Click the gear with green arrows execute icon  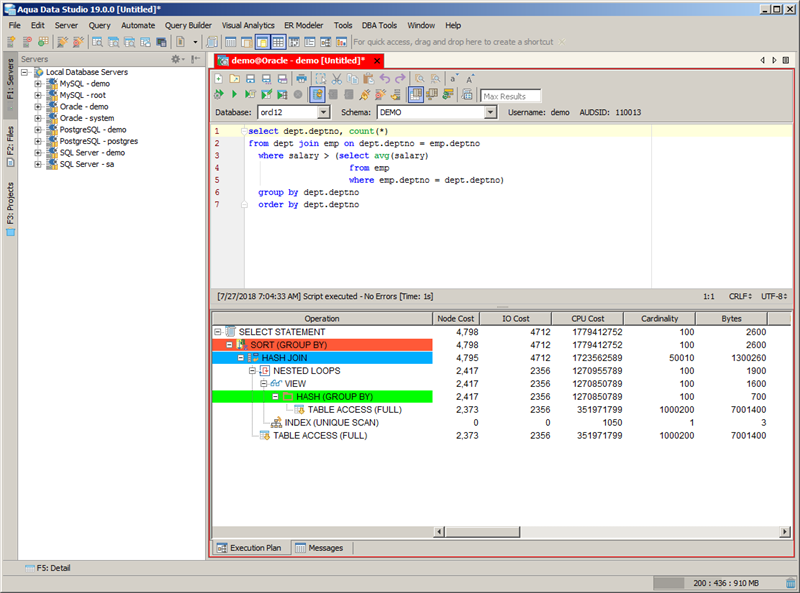click(x=218, y=94)
